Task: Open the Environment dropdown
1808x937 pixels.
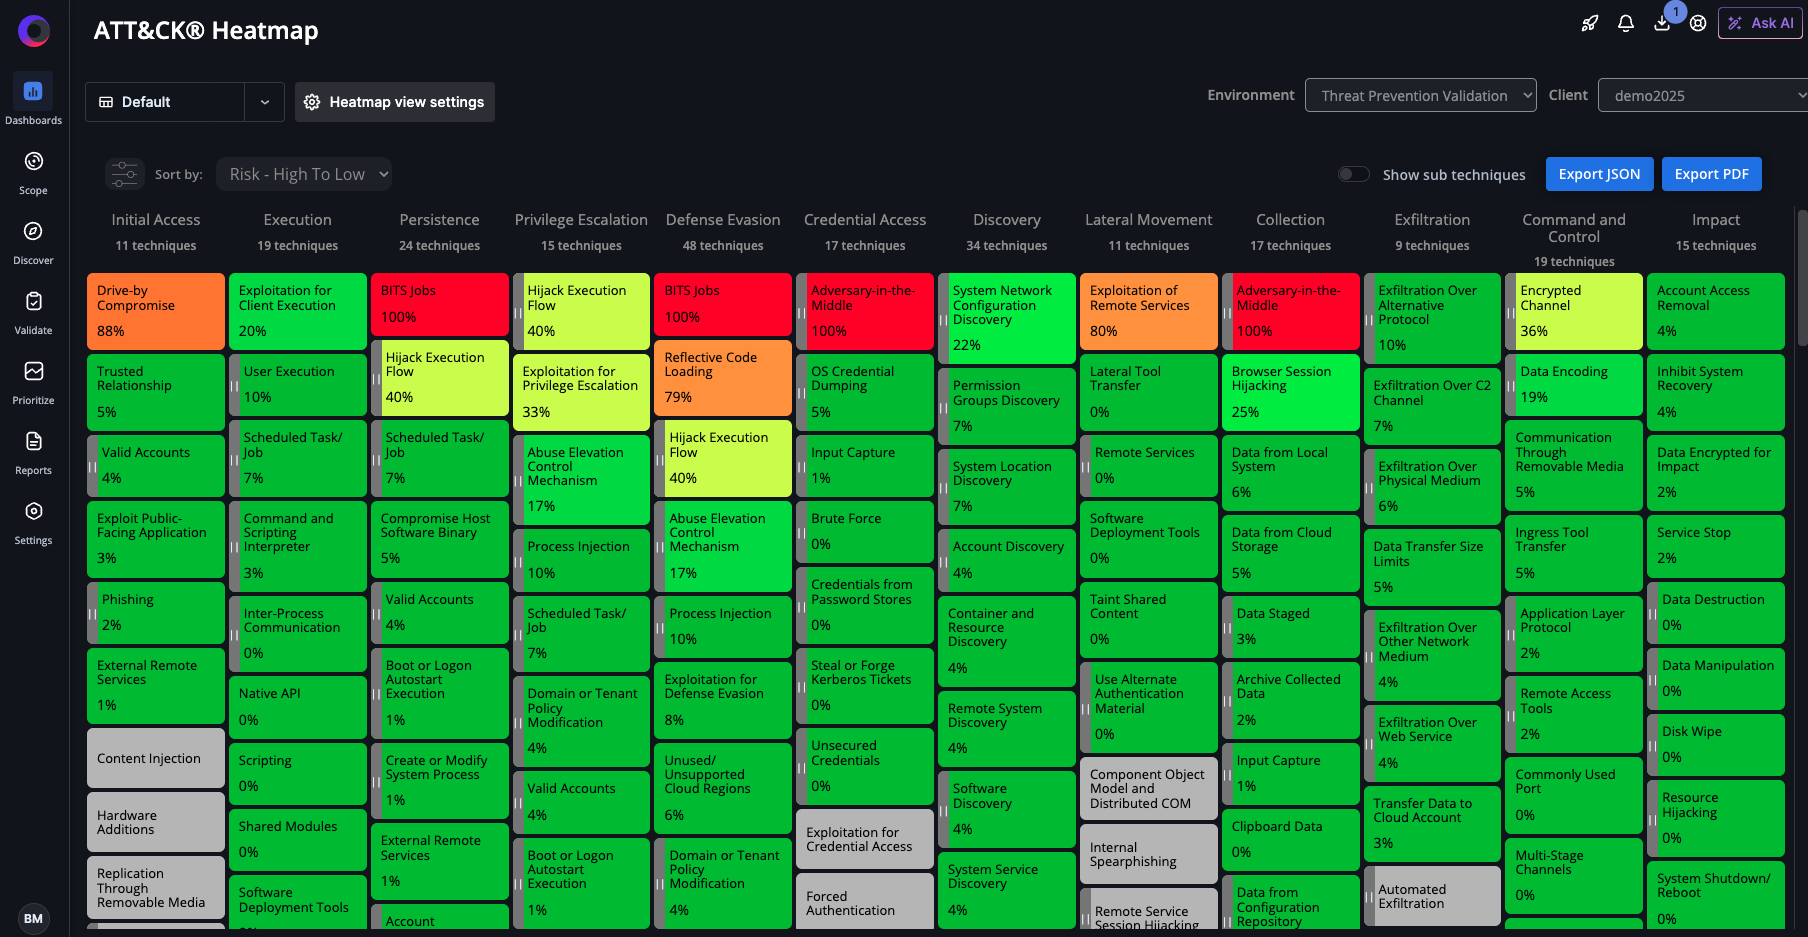Action: [x=1420, y=96]
